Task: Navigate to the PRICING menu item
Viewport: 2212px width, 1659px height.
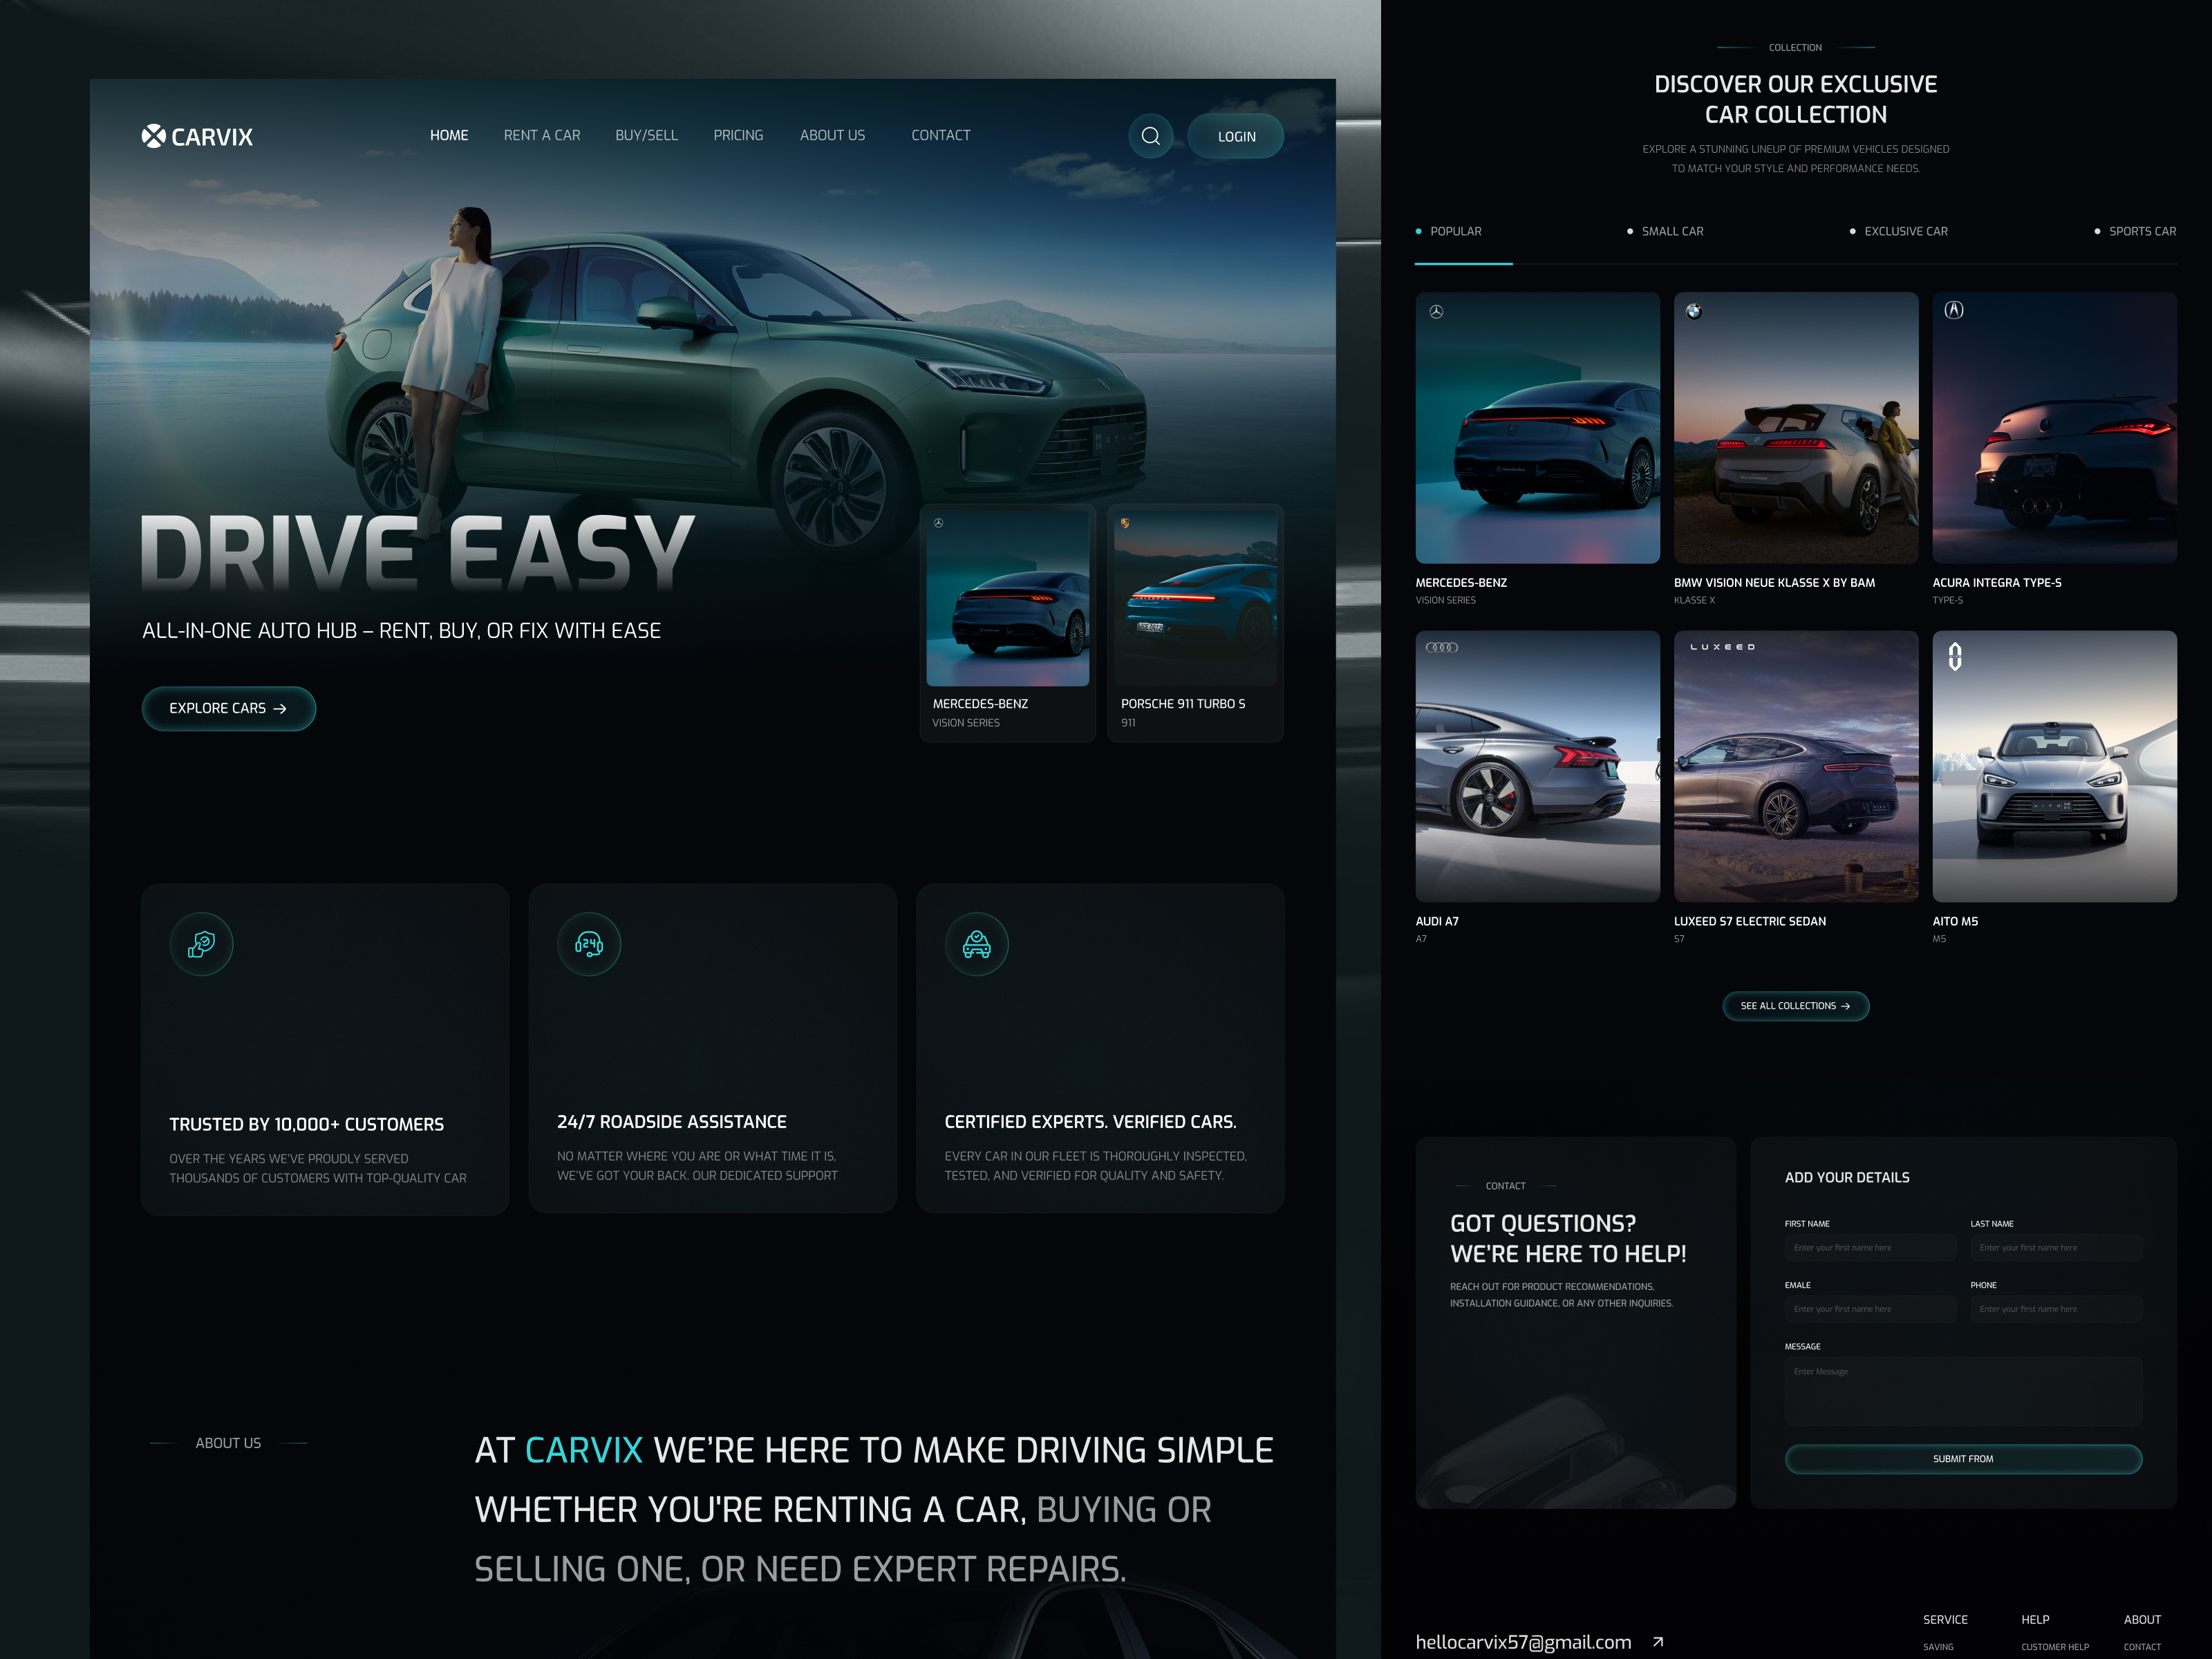Action: (738, 135)
